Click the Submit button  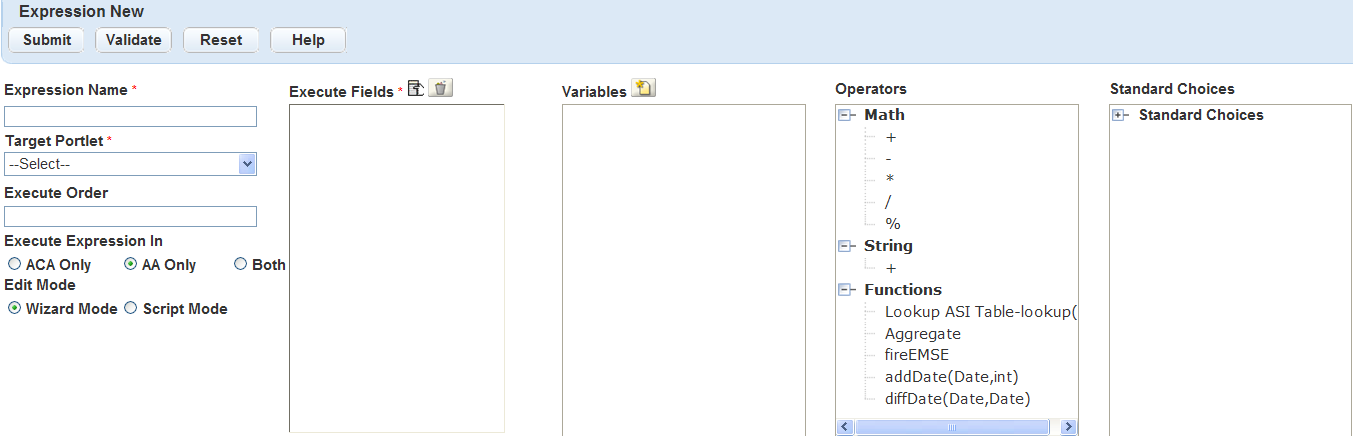[x=47, y=40]
